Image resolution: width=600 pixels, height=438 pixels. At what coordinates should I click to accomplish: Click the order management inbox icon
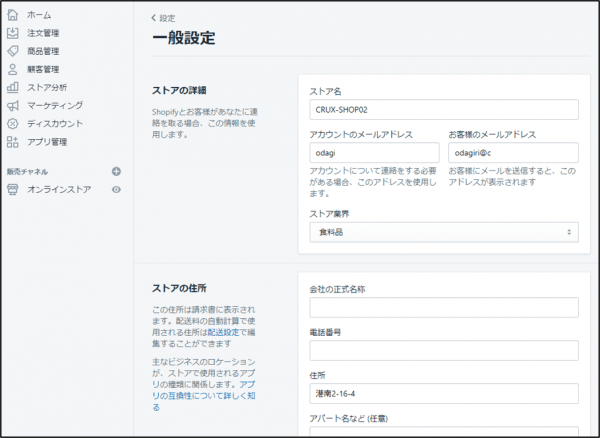coord(13,33)
